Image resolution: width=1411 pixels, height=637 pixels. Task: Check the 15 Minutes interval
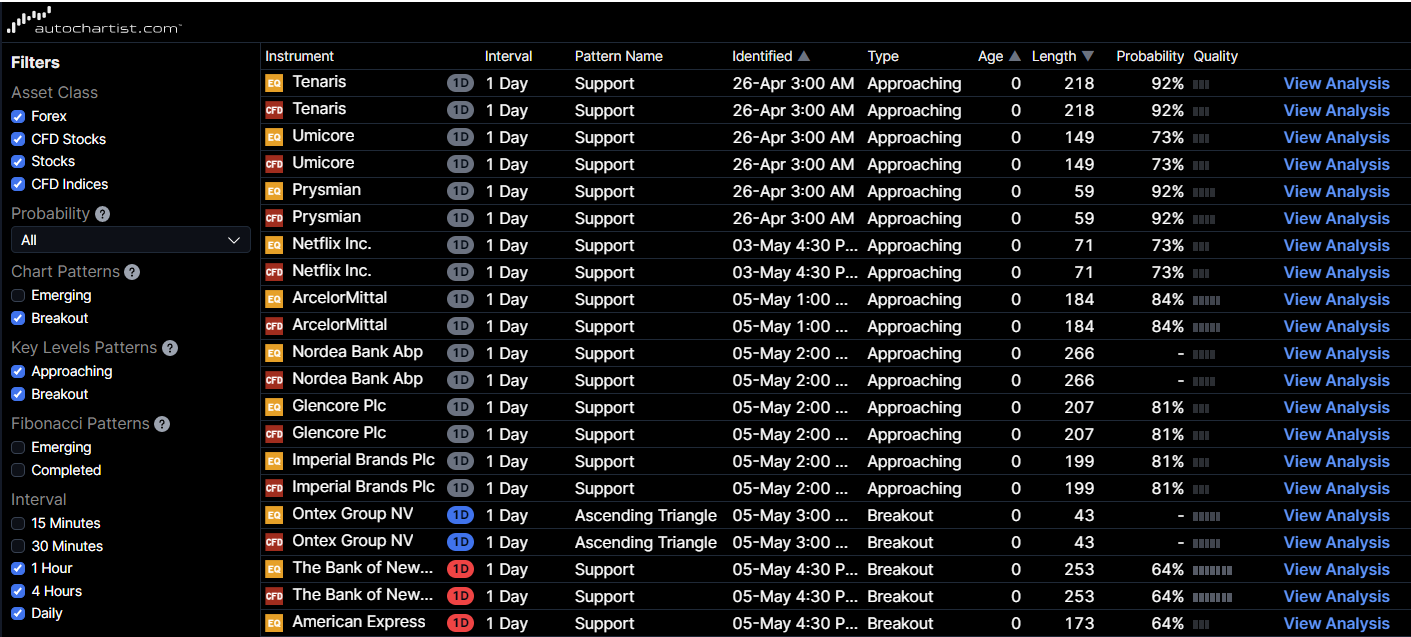(x=18, y=523)
